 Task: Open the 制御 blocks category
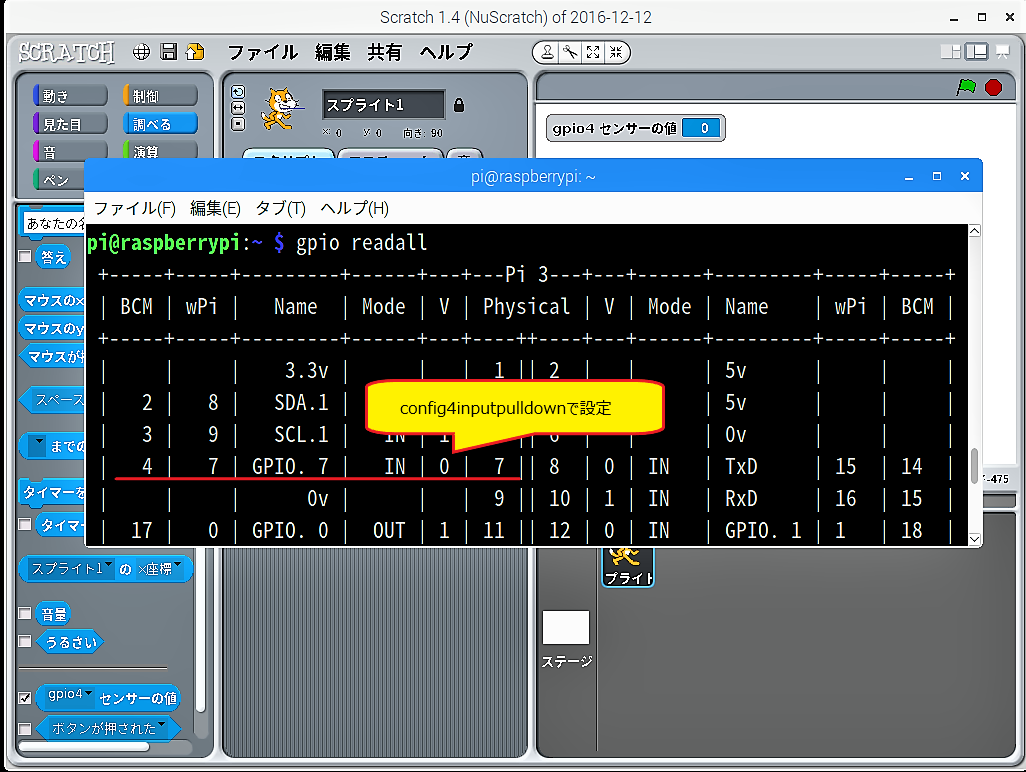coord(160,96)
